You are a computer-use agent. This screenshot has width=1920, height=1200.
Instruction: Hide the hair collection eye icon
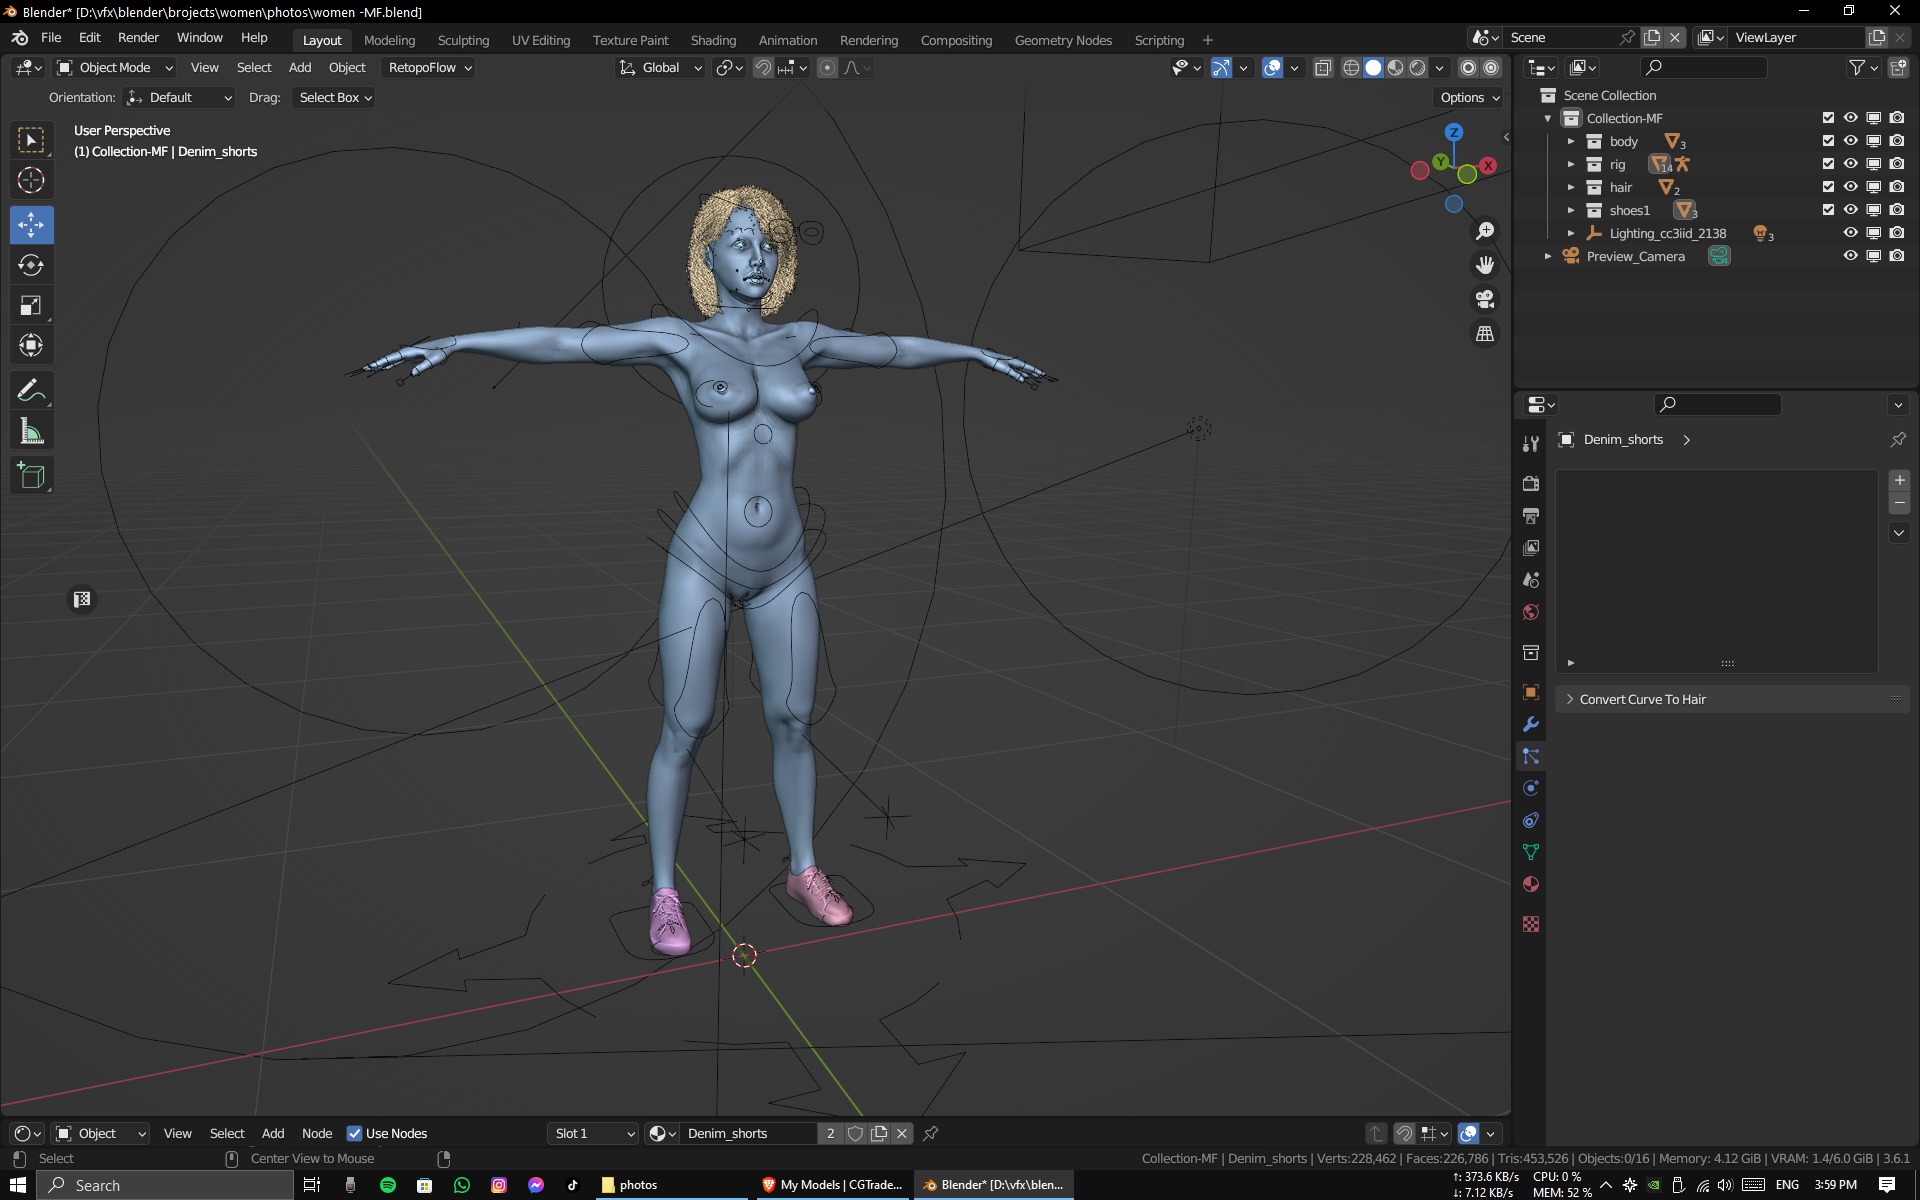(x=1850, y=187)
